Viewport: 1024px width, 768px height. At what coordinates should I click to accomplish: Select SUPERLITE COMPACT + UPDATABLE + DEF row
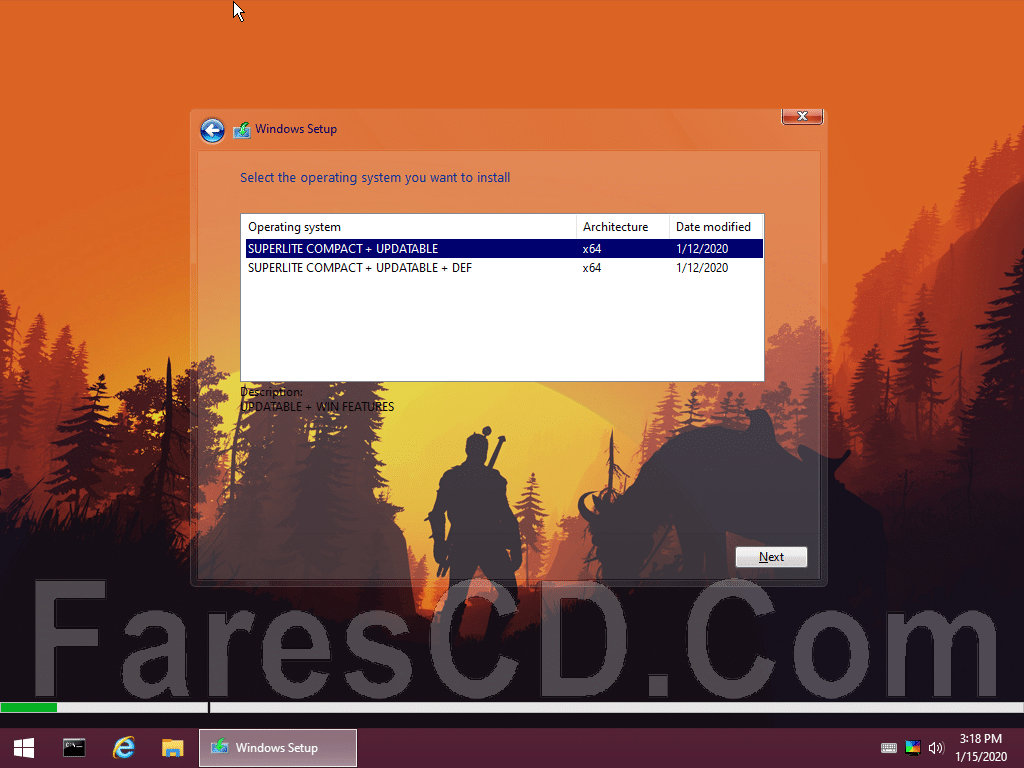(504, 268)
